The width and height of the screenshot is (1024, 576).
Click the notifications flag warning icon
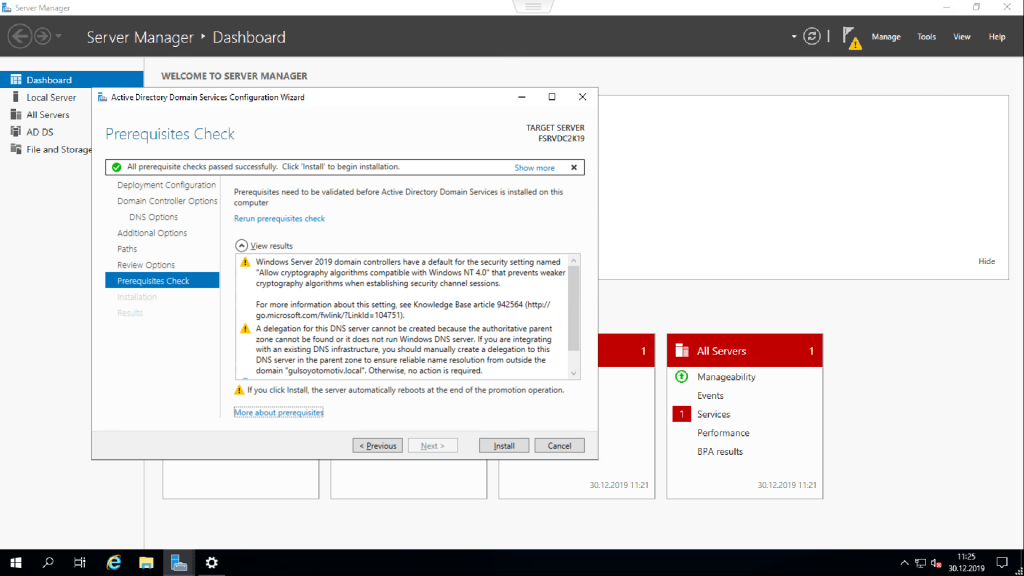pos(851,37)
